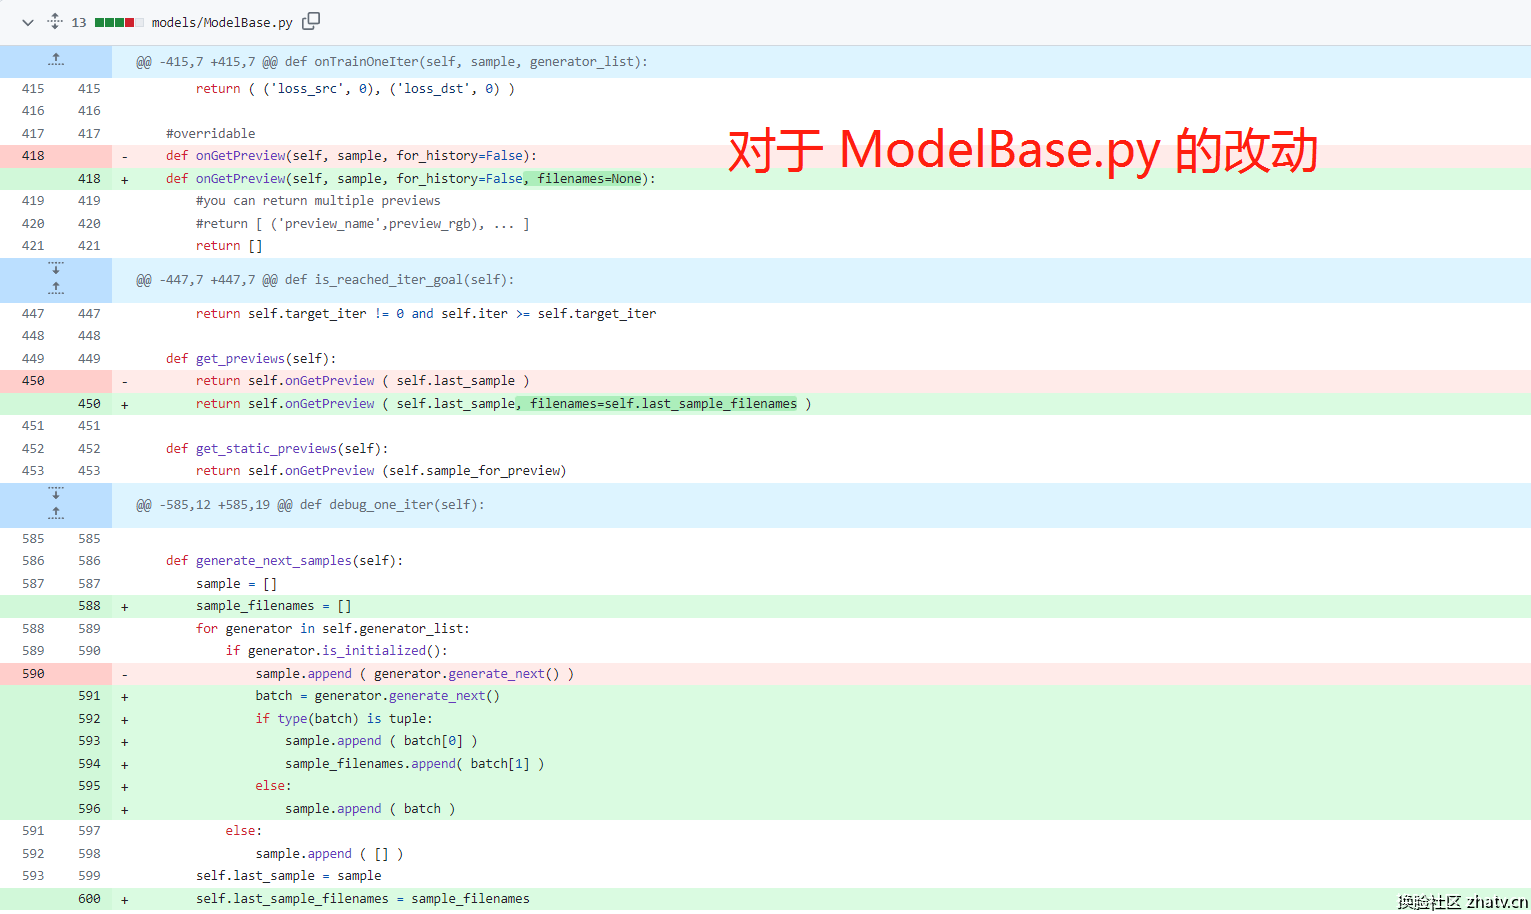Click the 'filenames=None' highlighted addition
The height and width of the screenshot is (914, 1531).
click(x=585, y=179)
